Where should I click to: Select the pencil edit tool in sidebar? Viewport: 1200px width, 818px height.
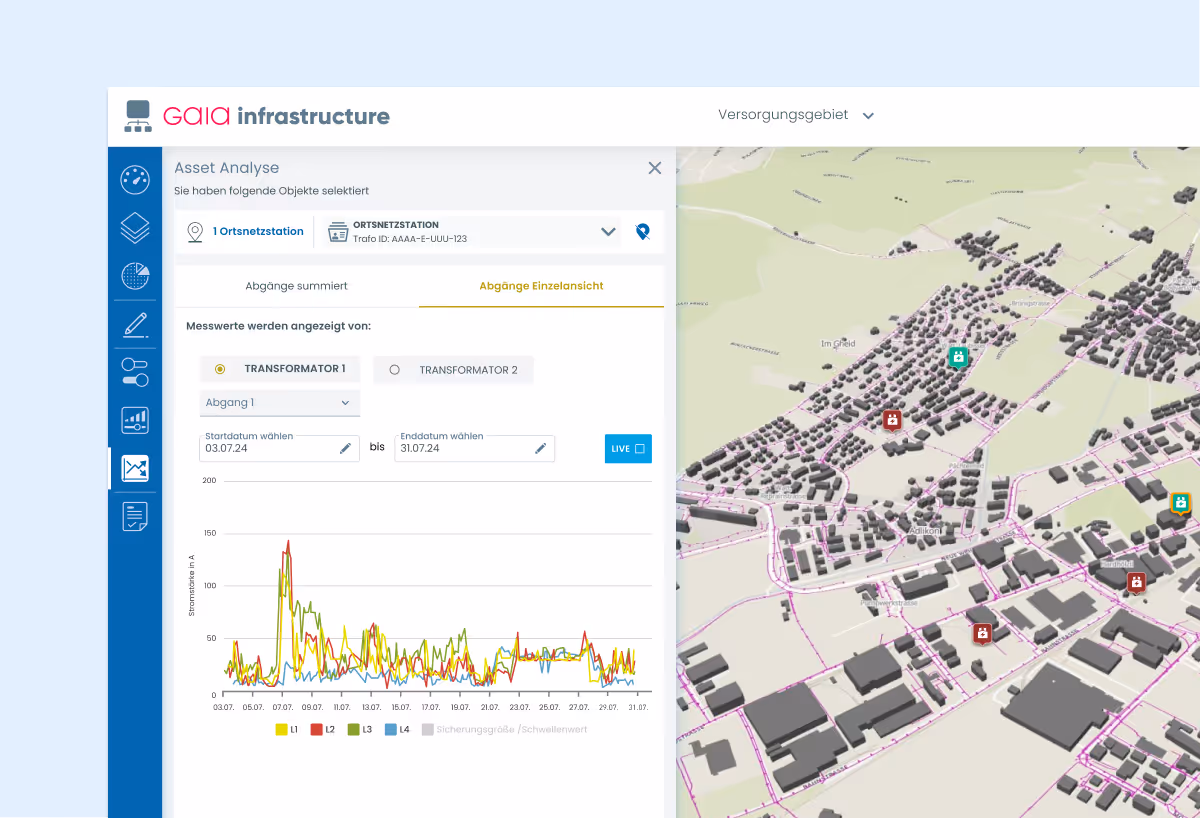(x=135, y=324)
